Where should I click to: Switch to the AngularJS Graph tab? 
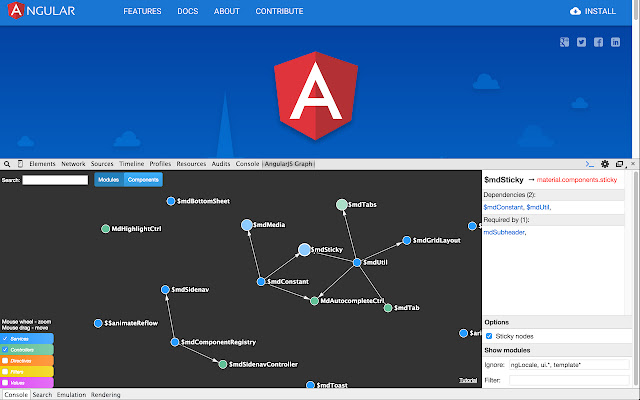pyautogui.click(x=289, y=163)
